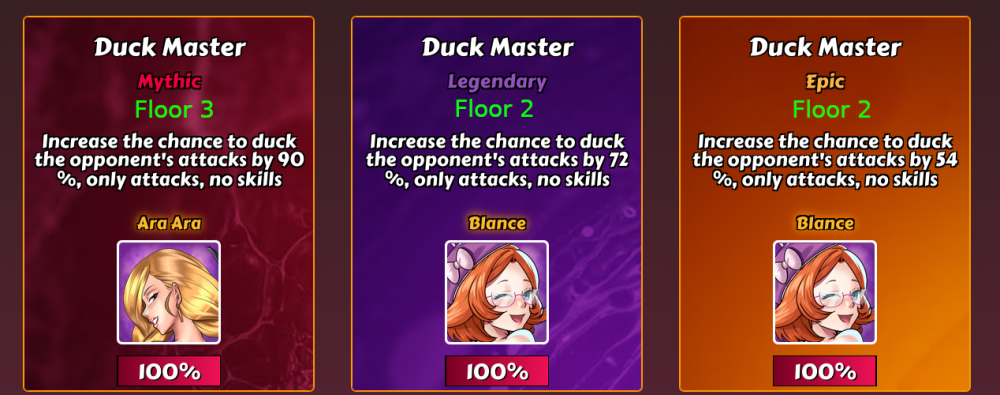
Task: Click the Legendary rarity label
Action: click(497, 82)
